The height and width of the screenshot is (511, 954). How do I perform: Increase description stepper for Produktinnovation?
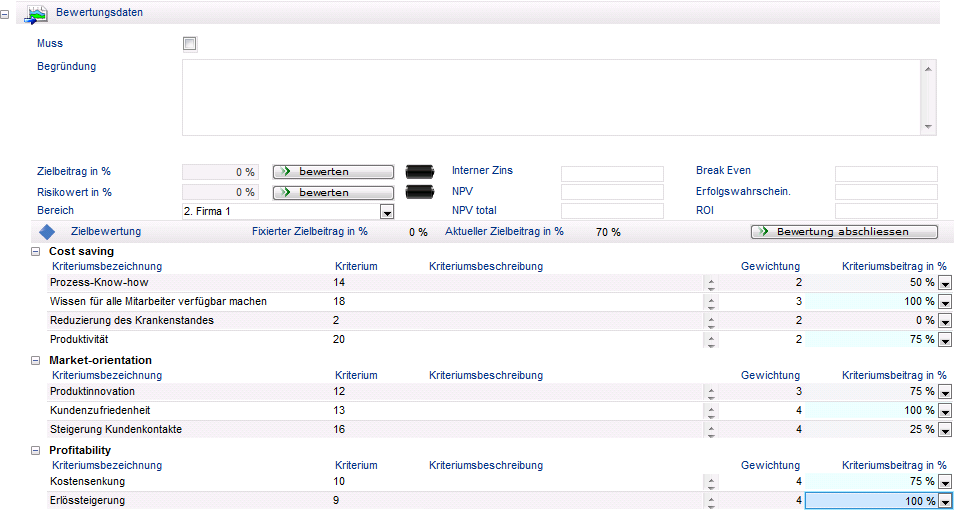pyautogui.click(x=711, y=388)
